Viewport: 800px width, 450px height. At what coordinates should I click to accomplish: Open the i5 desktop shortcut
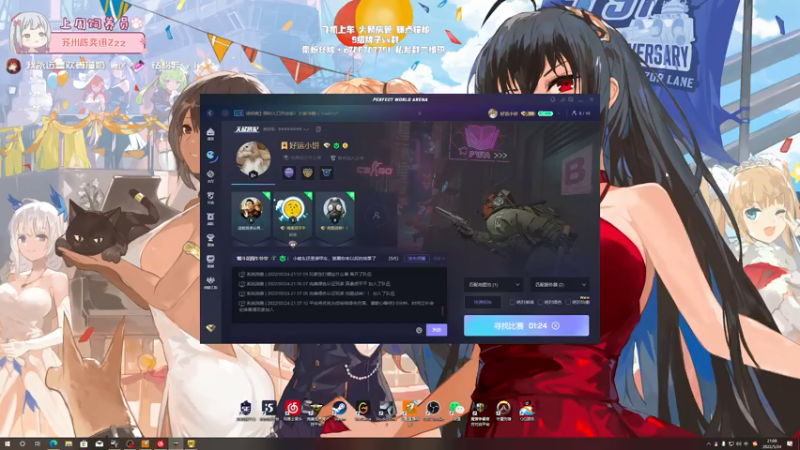tap(269, 410)
